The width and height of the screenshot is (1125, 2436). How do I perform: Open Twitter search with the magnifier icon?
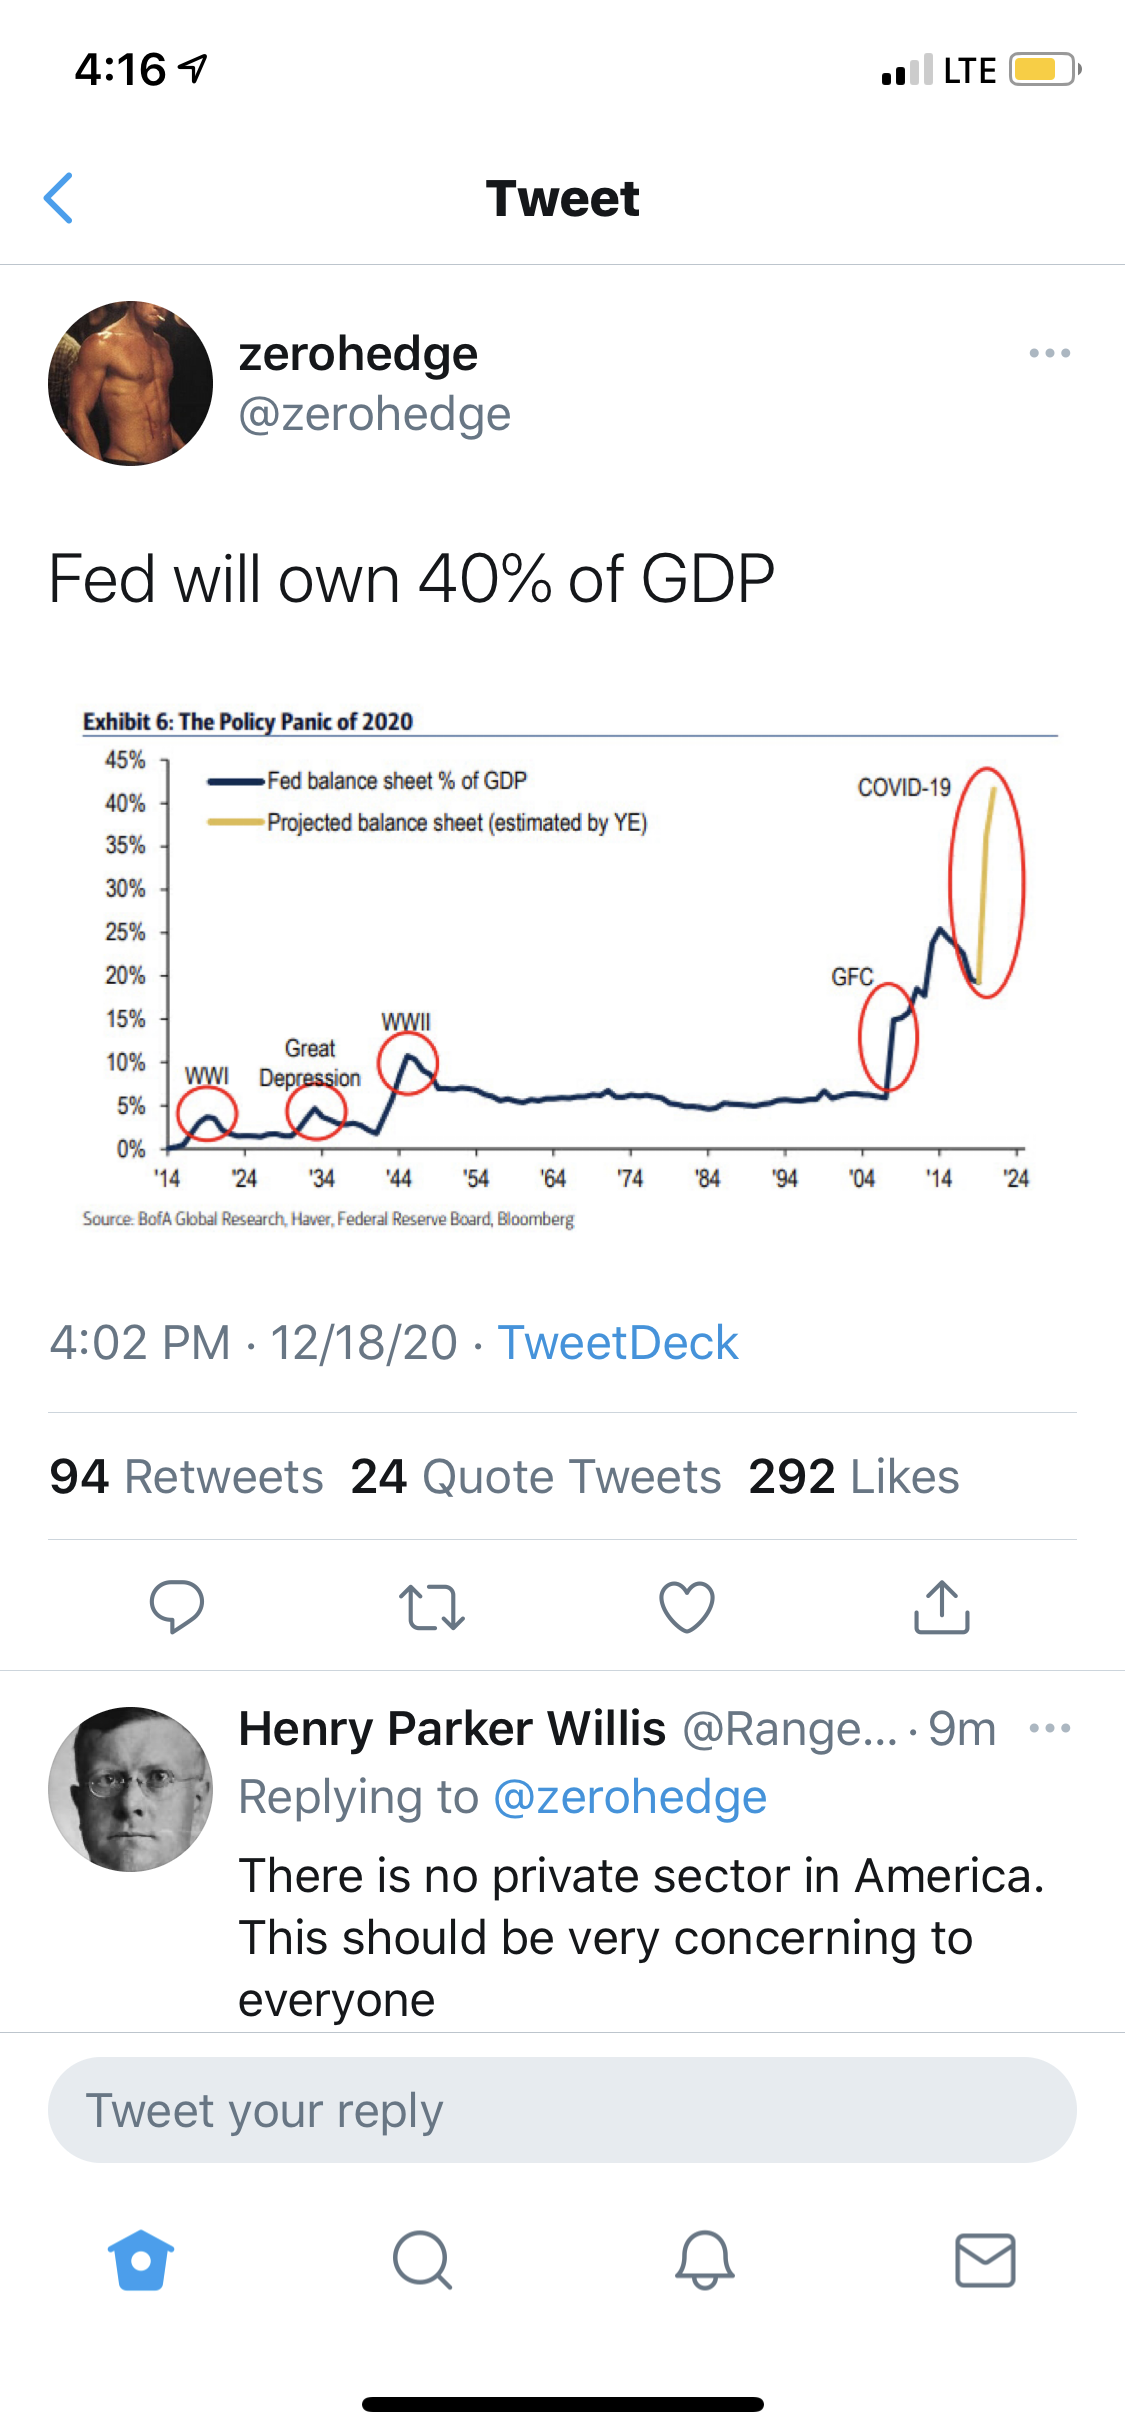click(422, 2261)
